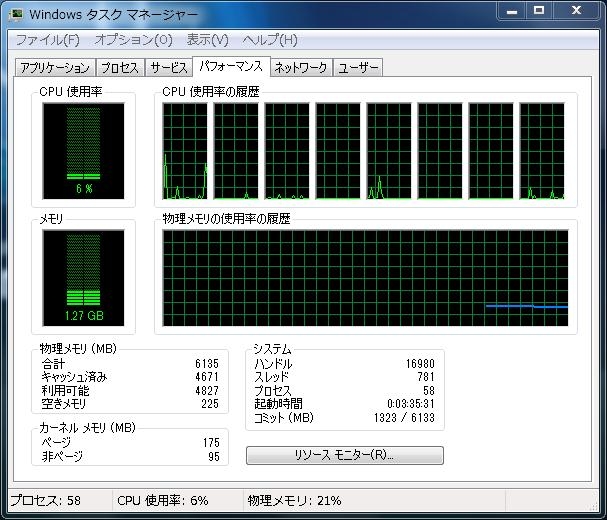Click the 利用可能 value 4827

207,390
